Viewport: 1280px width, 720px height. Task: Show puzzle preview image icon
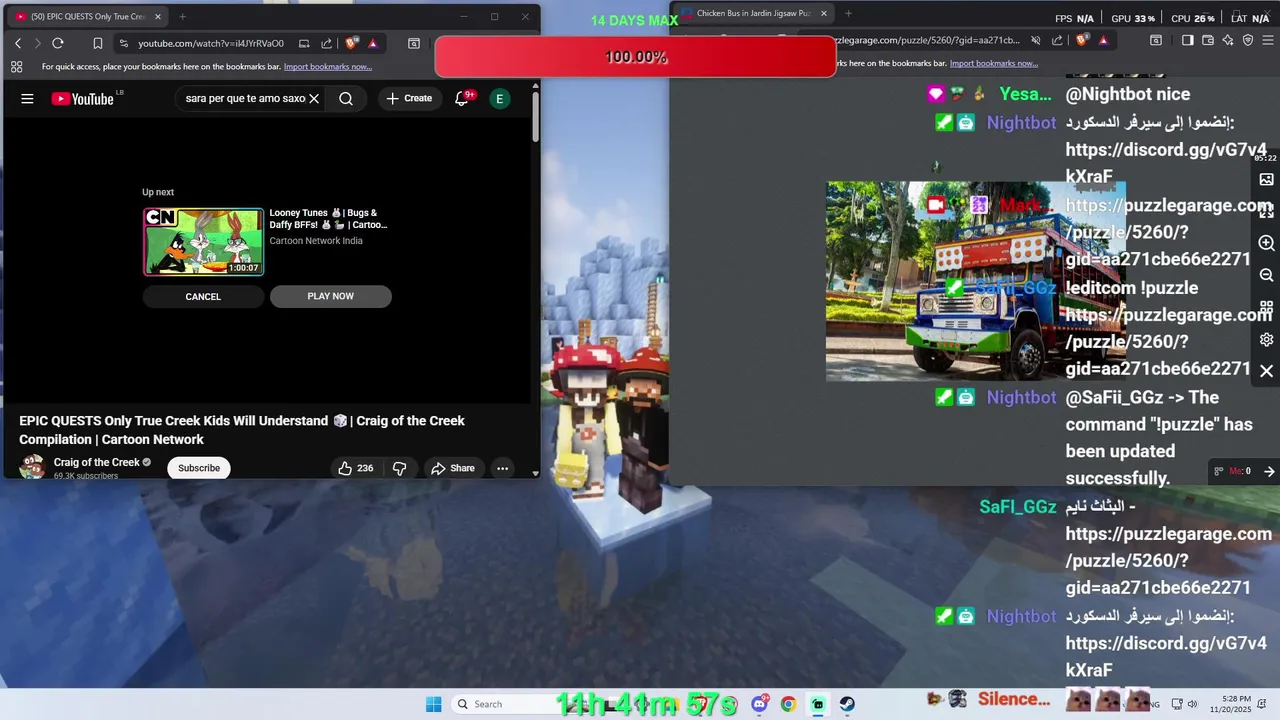(1266, 180)
